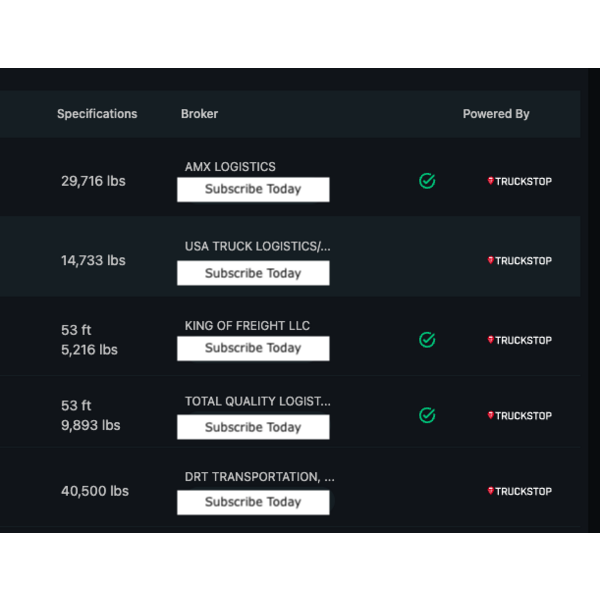Image resolution: width=600 pixels, height=600 pixels.
Task: Select the KING OF FREIGHT LLC broker name
Action: (x=247, y=326)
